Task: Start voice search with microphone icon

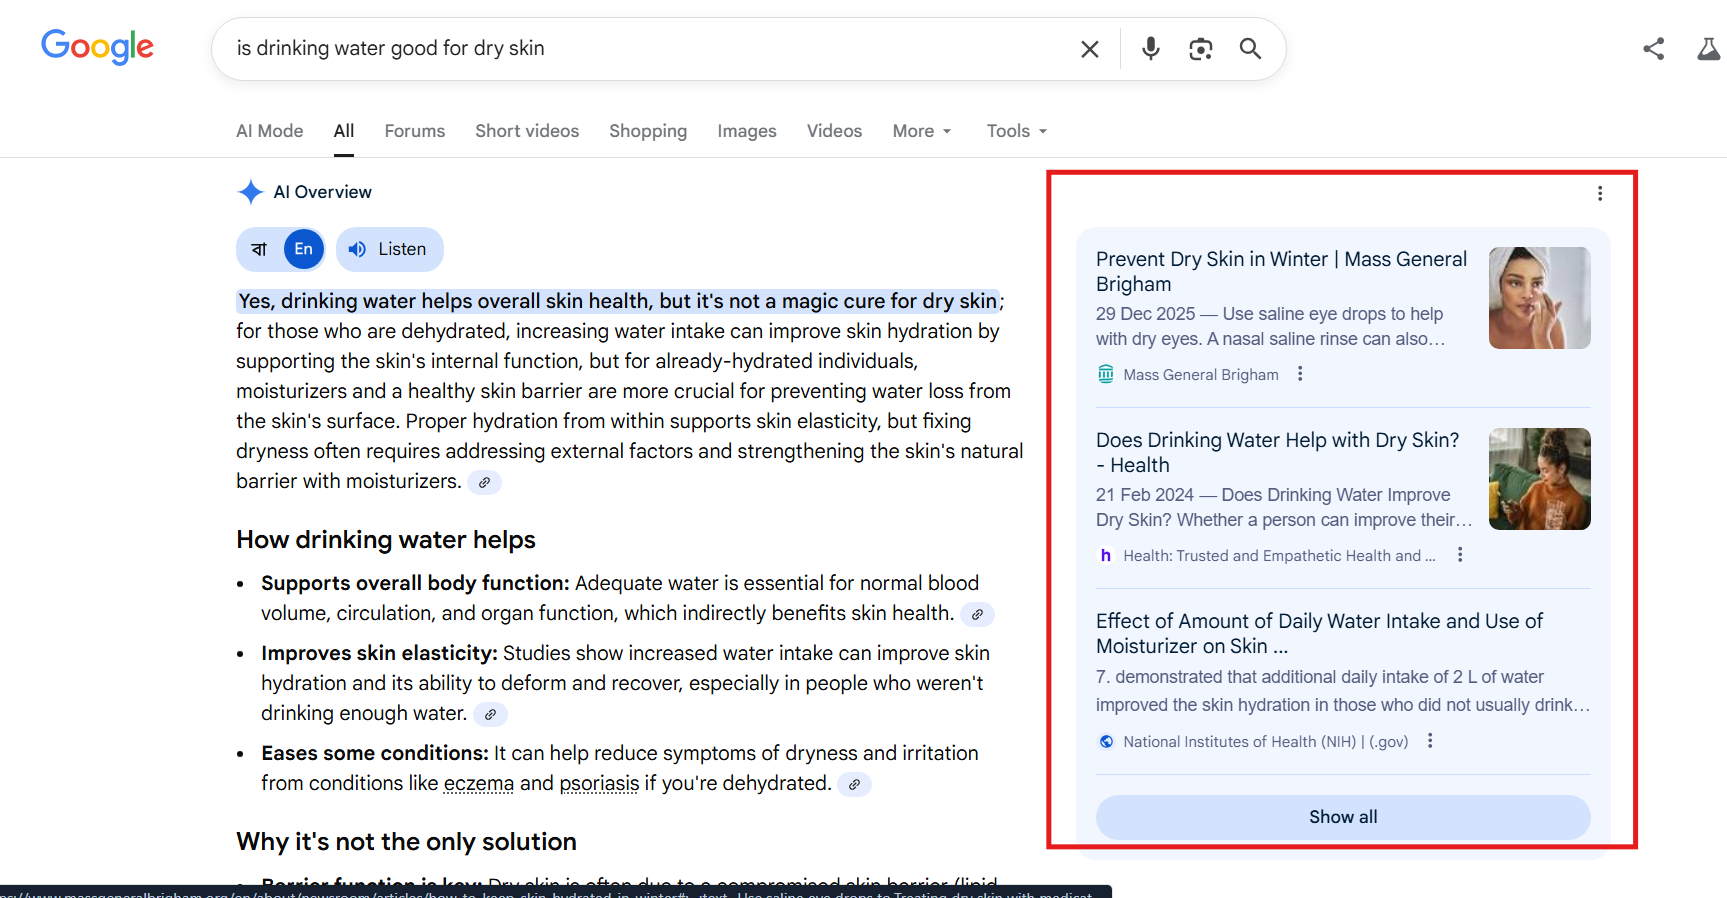Action: pos(1150,49)
